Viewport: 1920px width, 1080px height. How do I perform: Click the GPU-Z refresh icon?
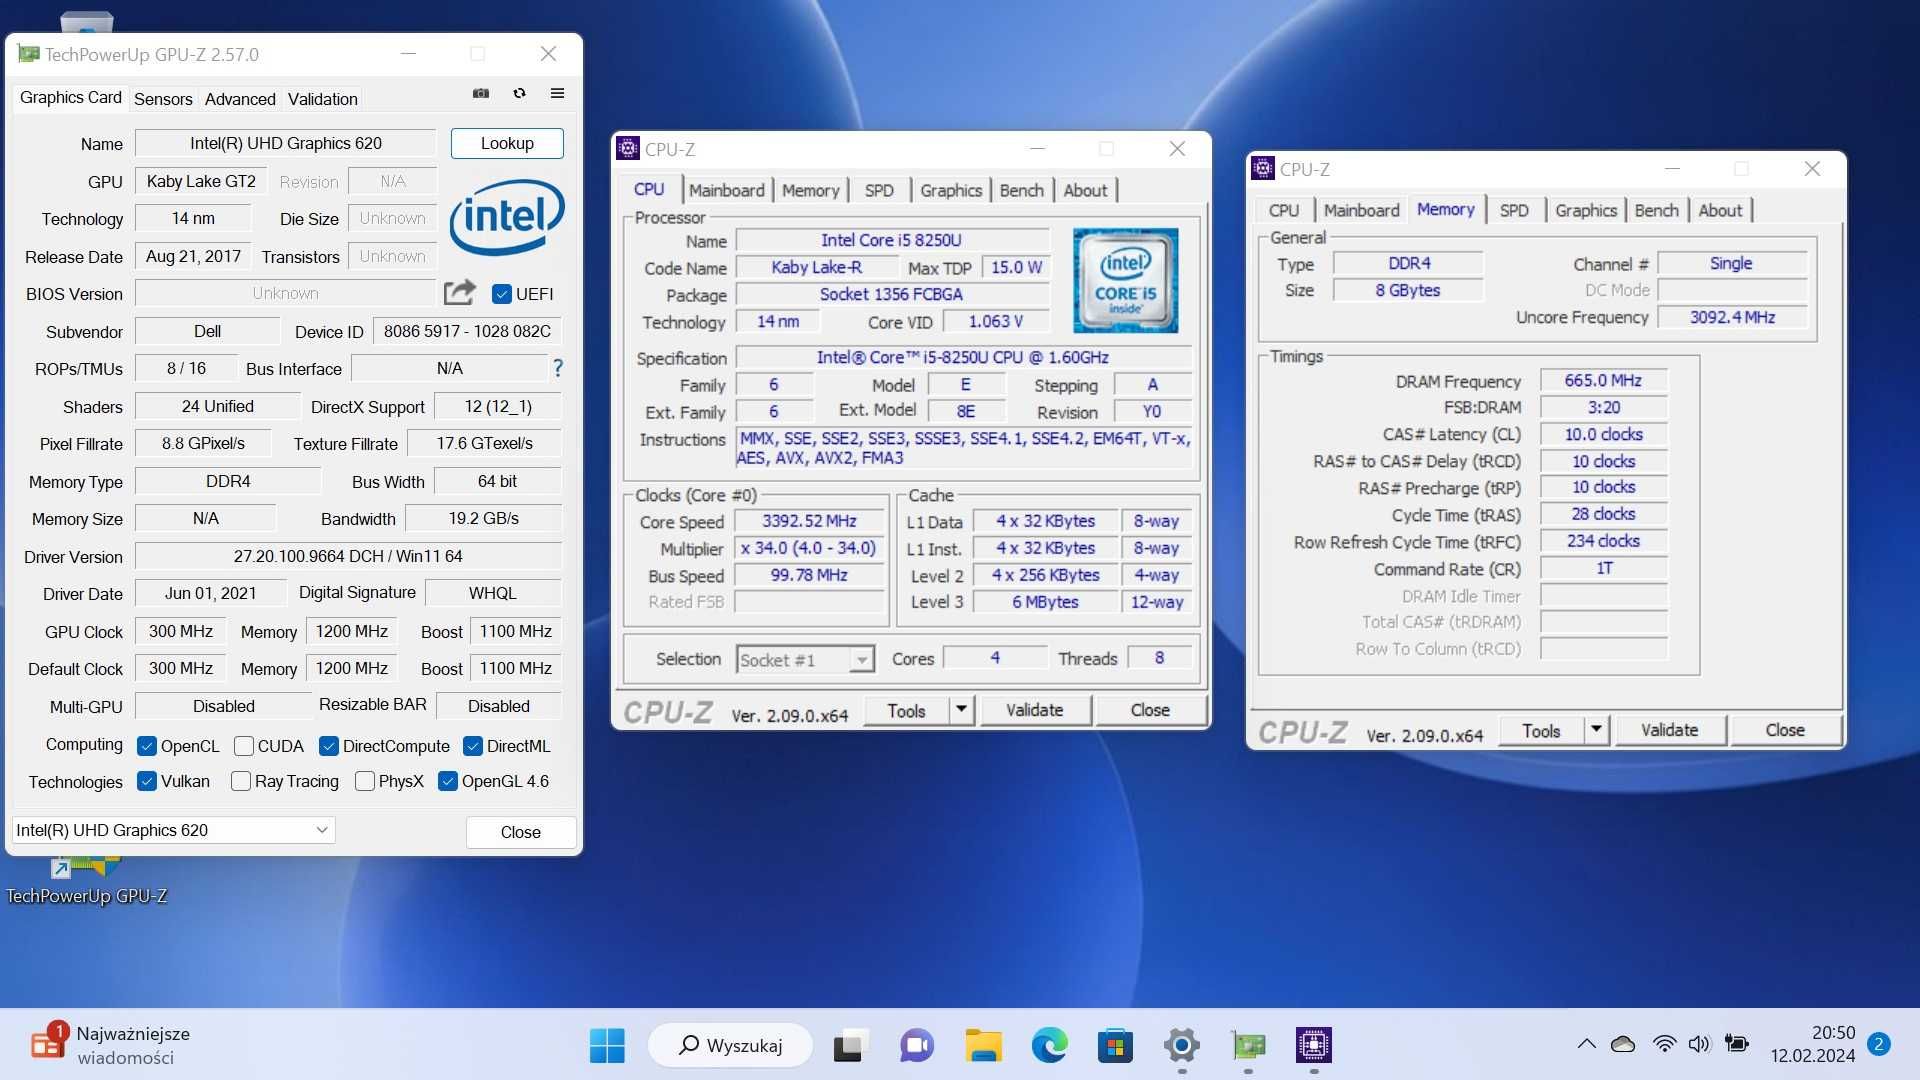pyautogui.click(x=519, y=93)
